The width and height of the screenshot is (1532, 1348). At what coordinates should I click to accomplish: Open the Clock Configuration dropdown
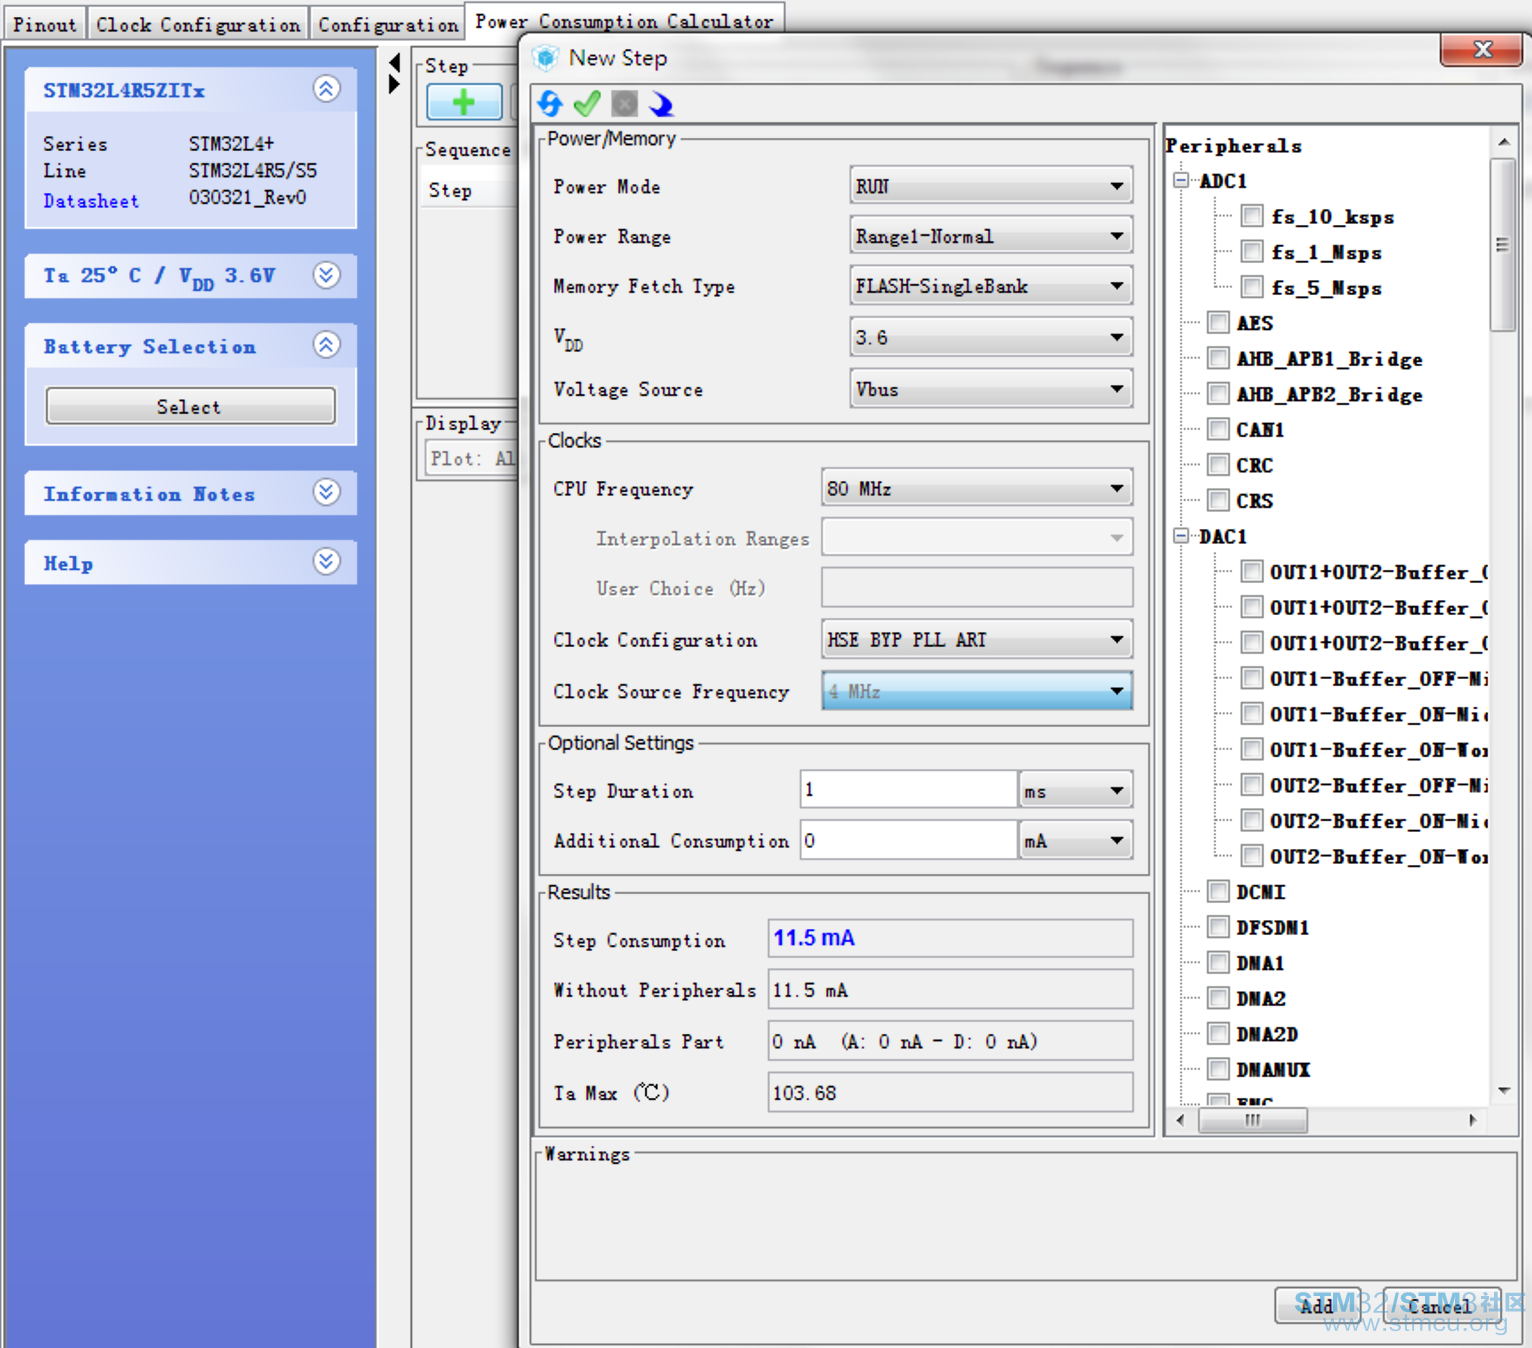(x=977, y=639)
